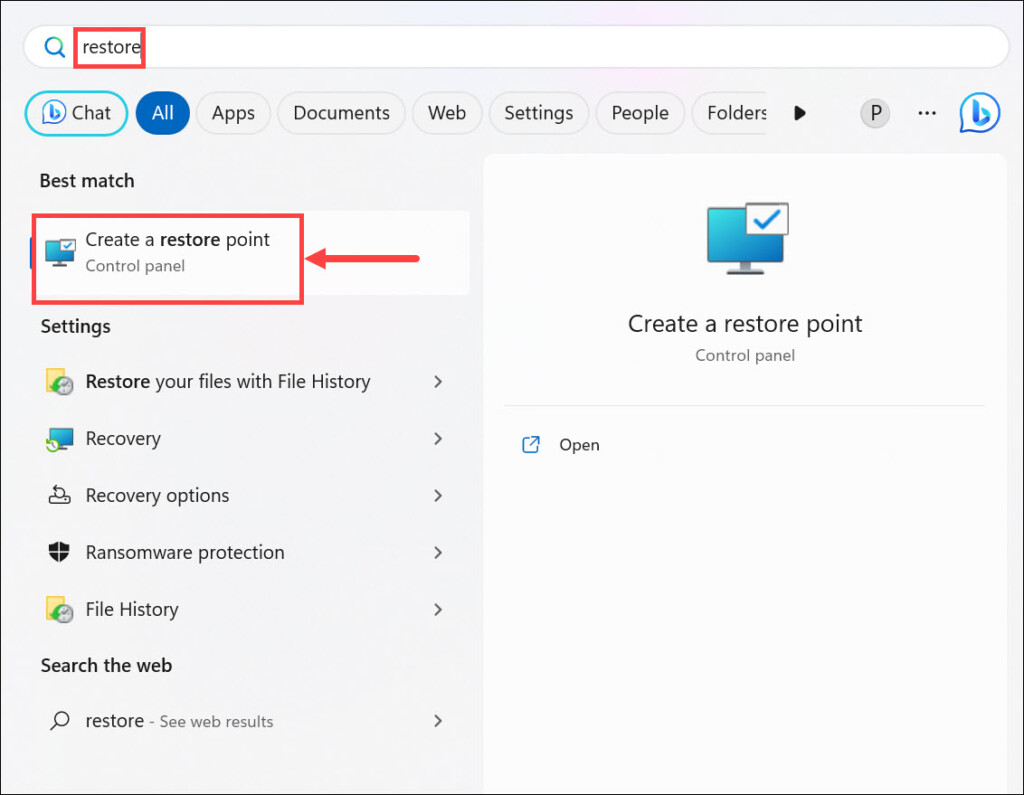This screenshot has height=795, width=1024.
Task: Expand the web results chevron for restore
Action: 438,721
